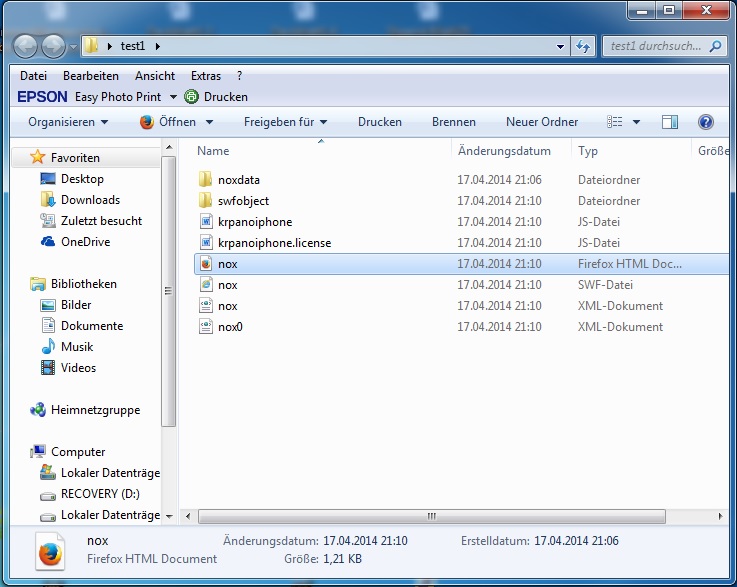This screenshot has width=737, height=587.
Task: Open the view options dropdown arrow
Action: coord(637,122)
